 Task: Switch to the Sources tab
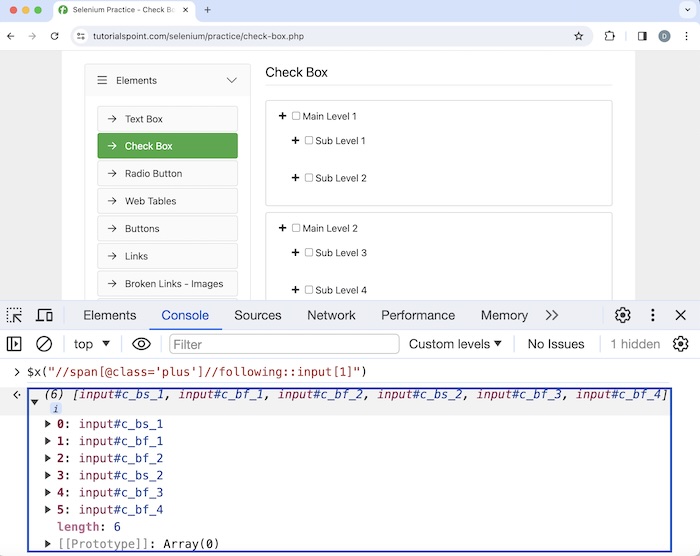point(258,315)
